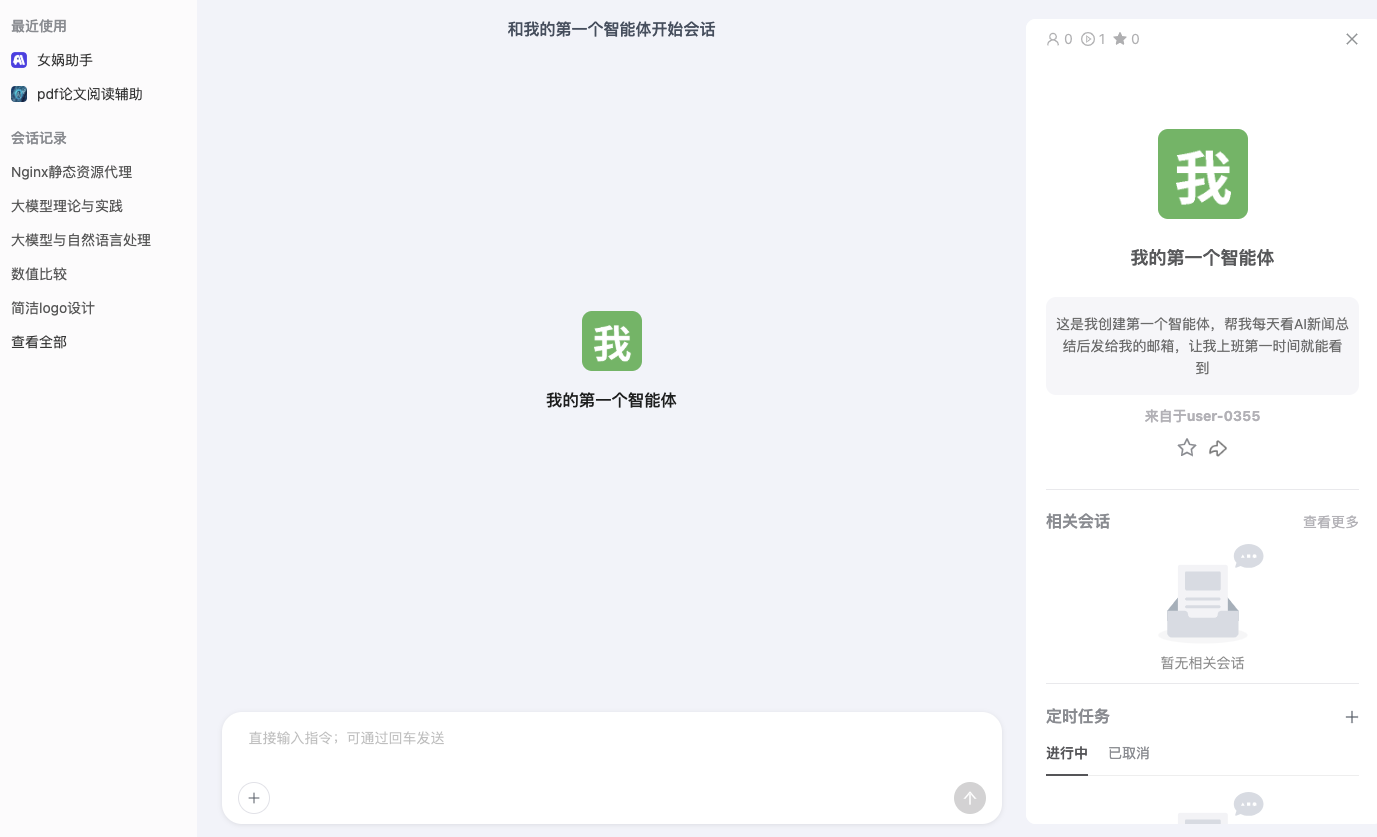Image resolution: width=1377 pixels, height=837 pixels.
Task: Click the send message arrow button
Action: point(969,798)
